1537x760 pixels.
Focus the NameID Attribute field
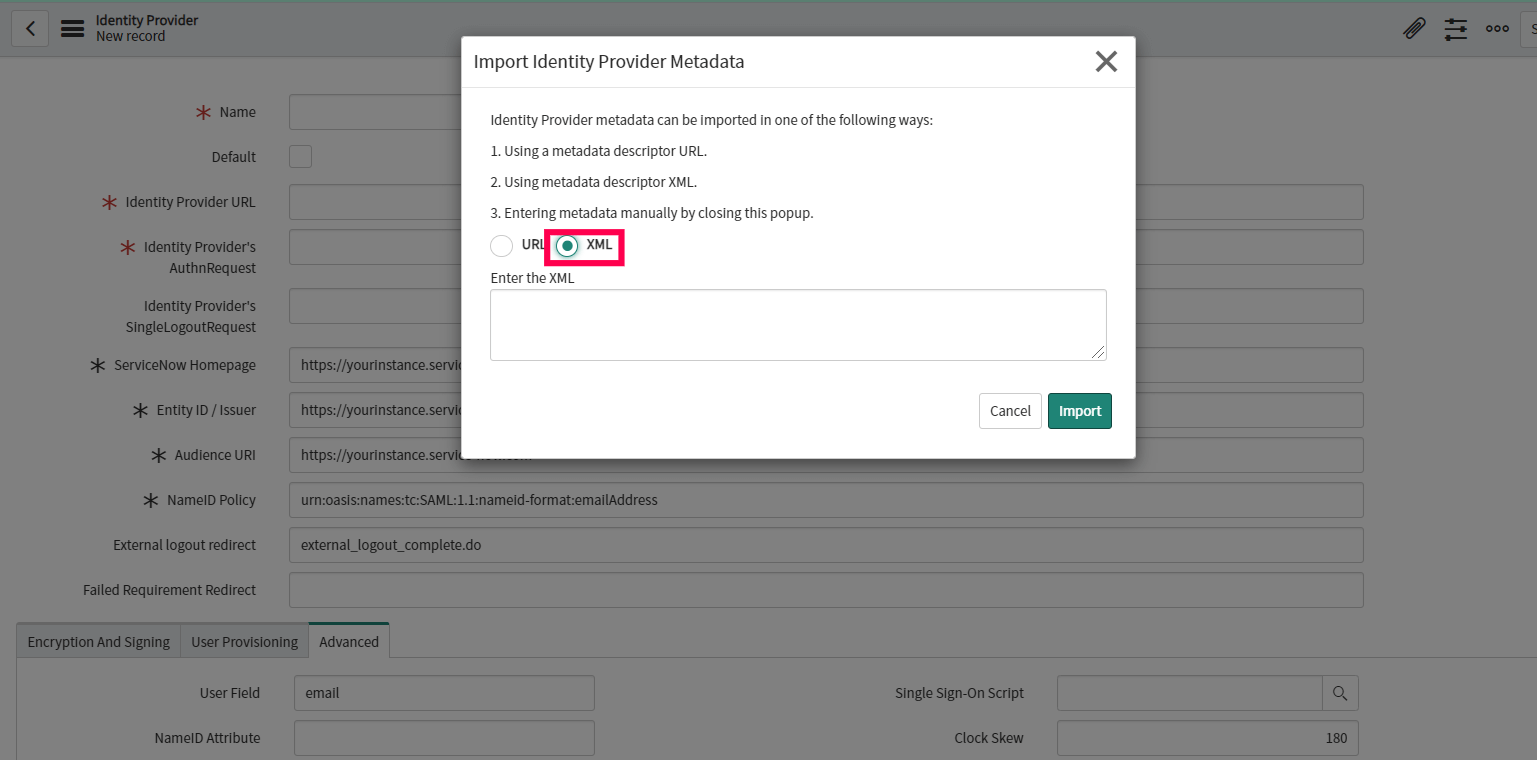[444, 738]
